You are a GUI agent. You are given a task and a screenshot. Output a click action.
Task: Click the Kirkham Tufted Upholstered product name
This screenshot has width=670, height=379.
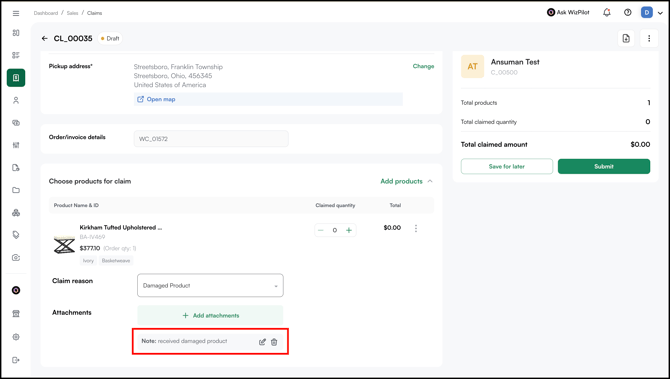coord(121,228)
